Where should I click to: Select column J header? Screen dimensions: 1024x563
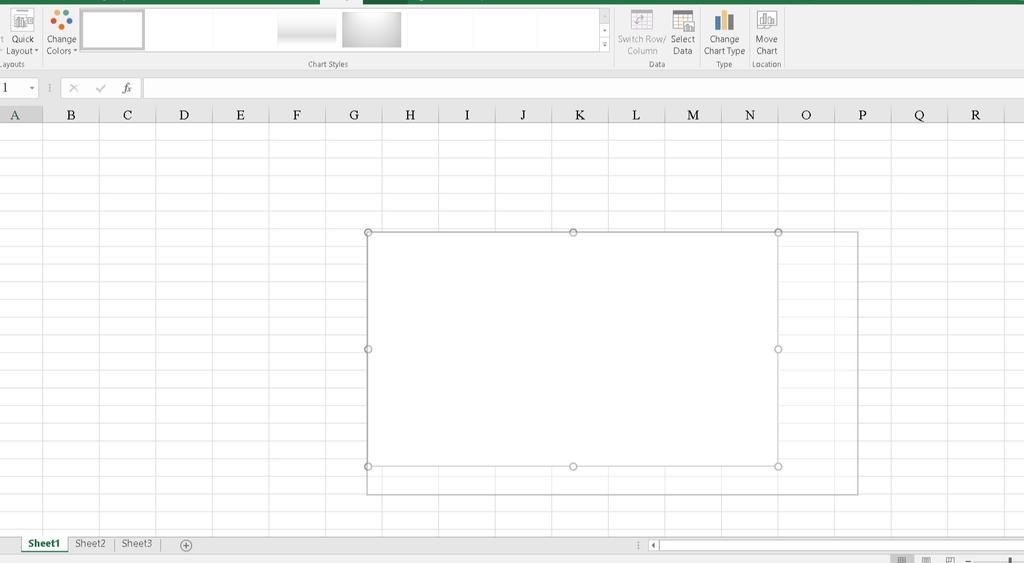[x=523, y=115]
